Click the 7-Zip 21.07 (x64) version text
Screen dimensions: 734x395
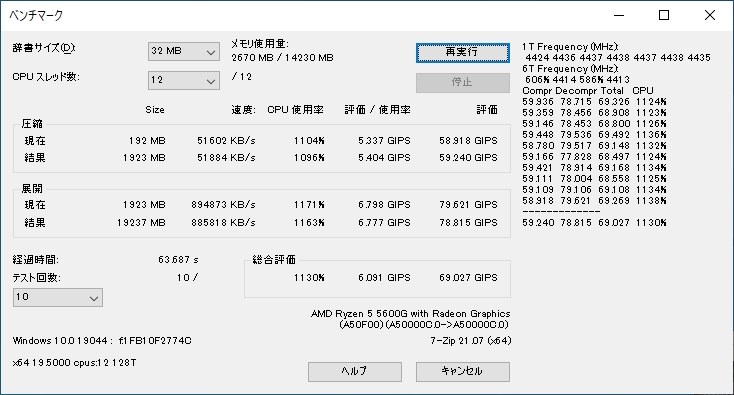[x=470, y=341]
